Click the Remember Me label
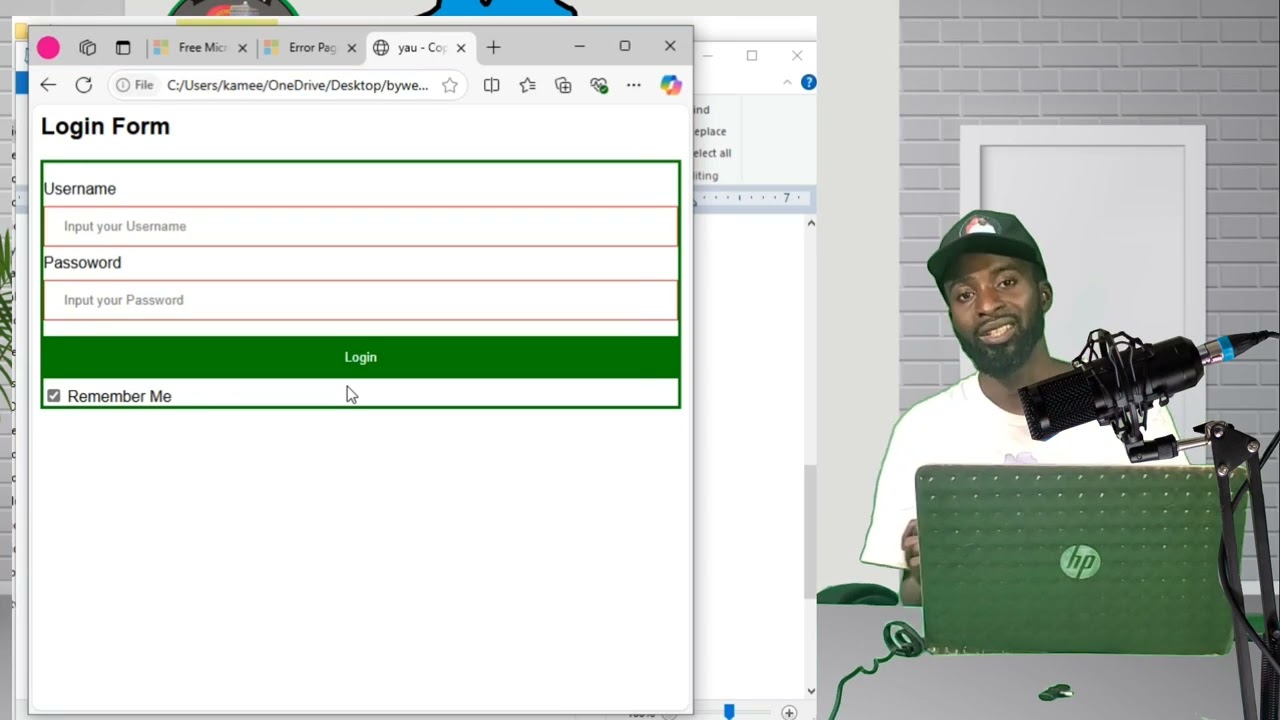This screenshot has height=720, width=1280. coord(119,396)
